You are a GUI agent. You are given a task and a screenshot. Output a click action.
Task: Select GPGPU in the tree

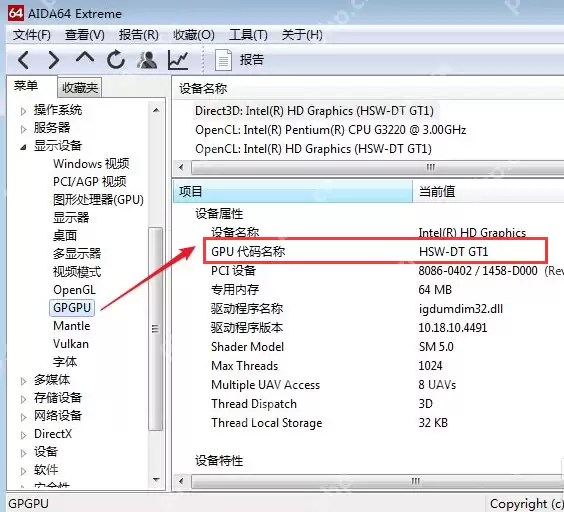click(72, 308)
